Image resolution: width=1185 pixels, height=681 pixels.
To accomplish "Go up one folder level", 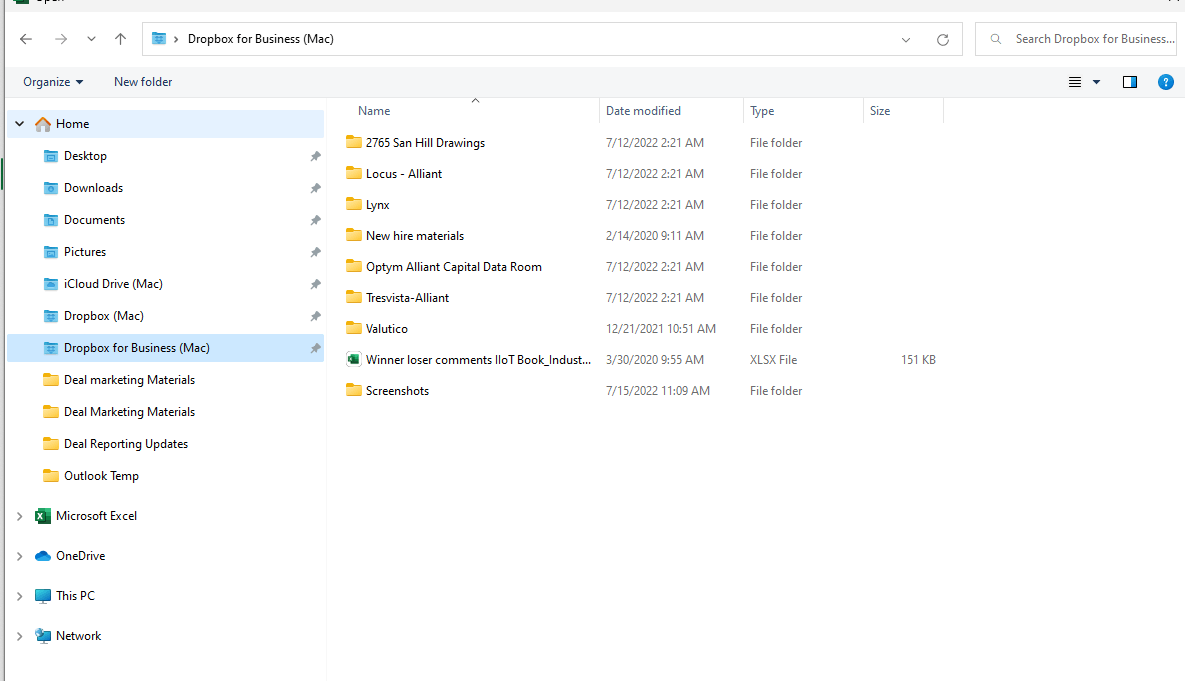I will point(120,39).
